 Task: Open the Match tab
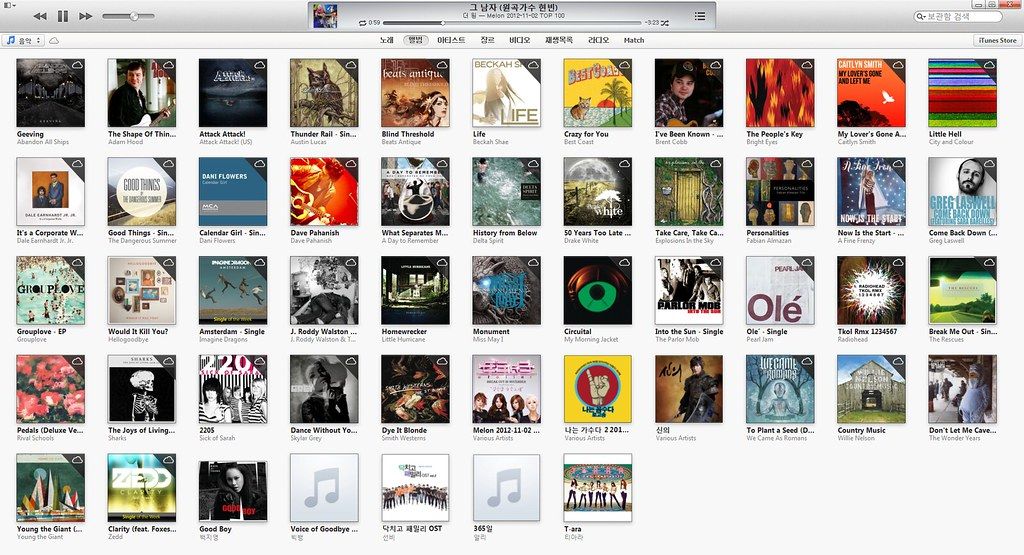coord(633,40)
